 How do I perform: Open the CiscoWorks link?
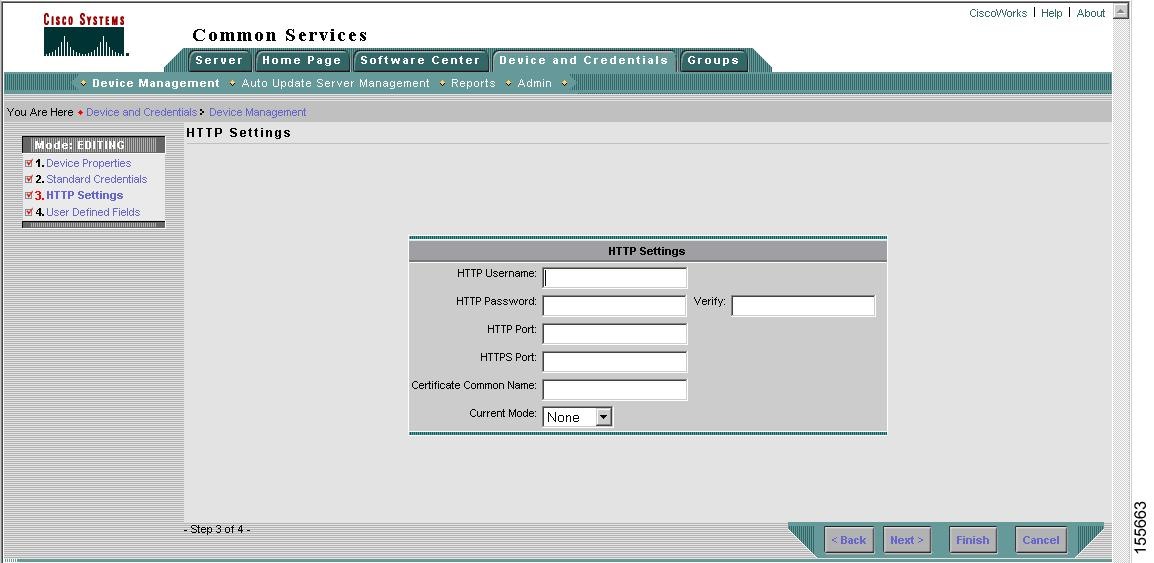click(x=998, y=13)
